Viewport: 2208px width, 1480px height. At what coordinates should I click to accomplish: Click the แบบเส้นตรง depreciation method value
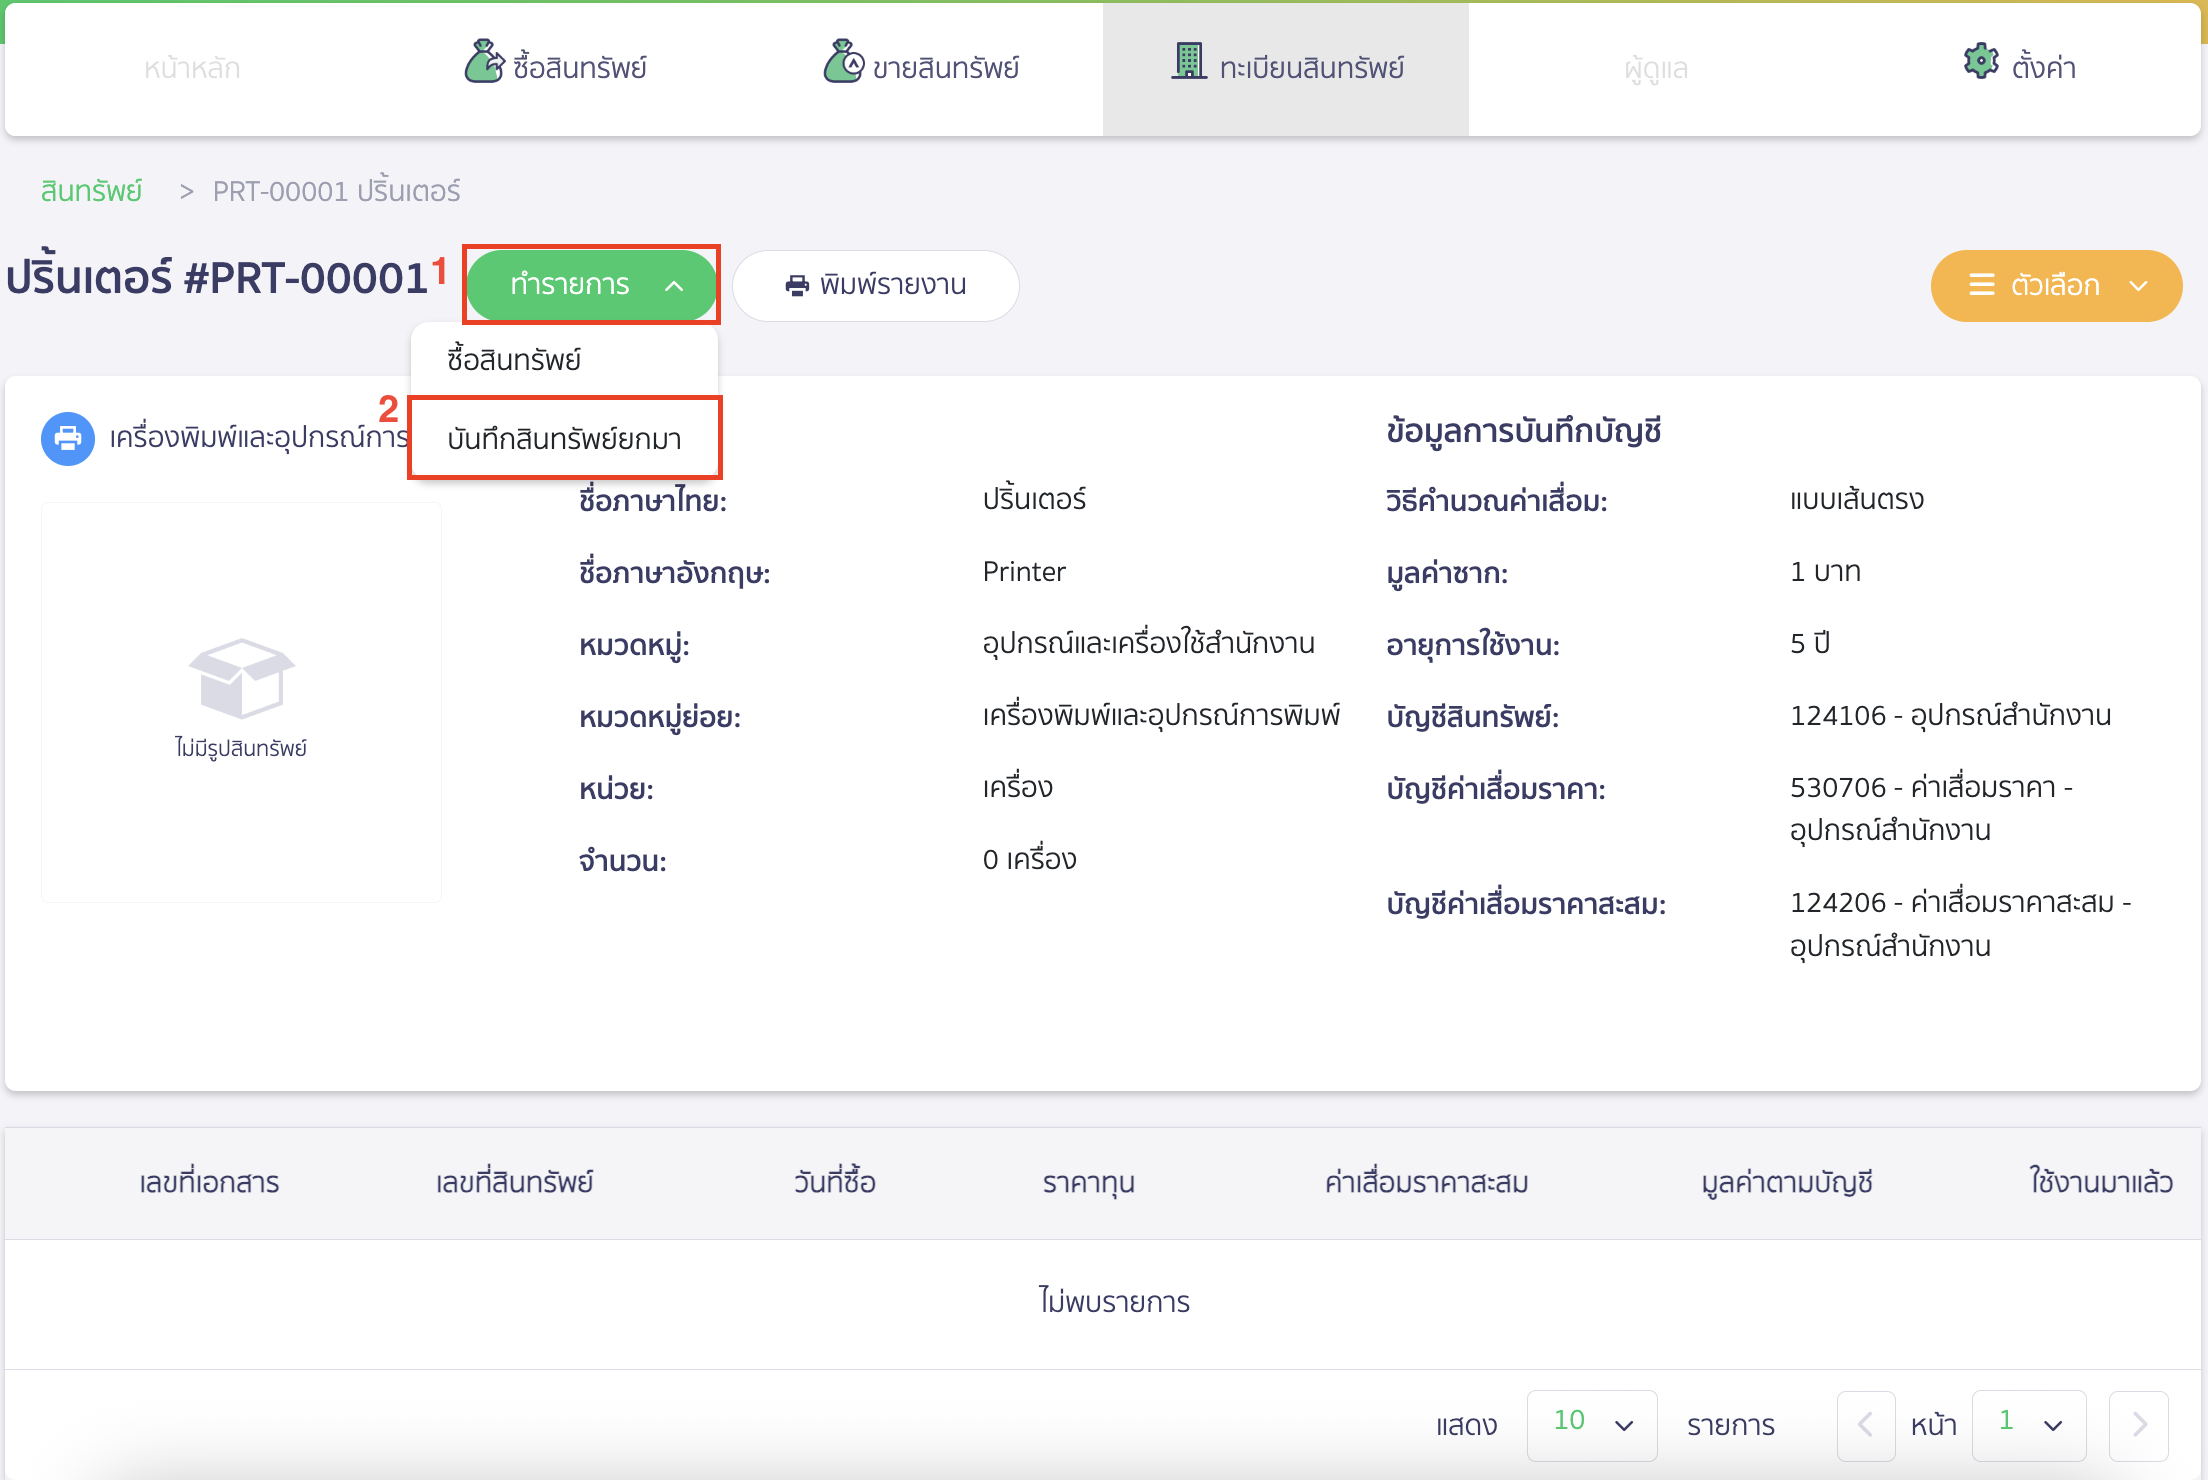pos(1856,499)
